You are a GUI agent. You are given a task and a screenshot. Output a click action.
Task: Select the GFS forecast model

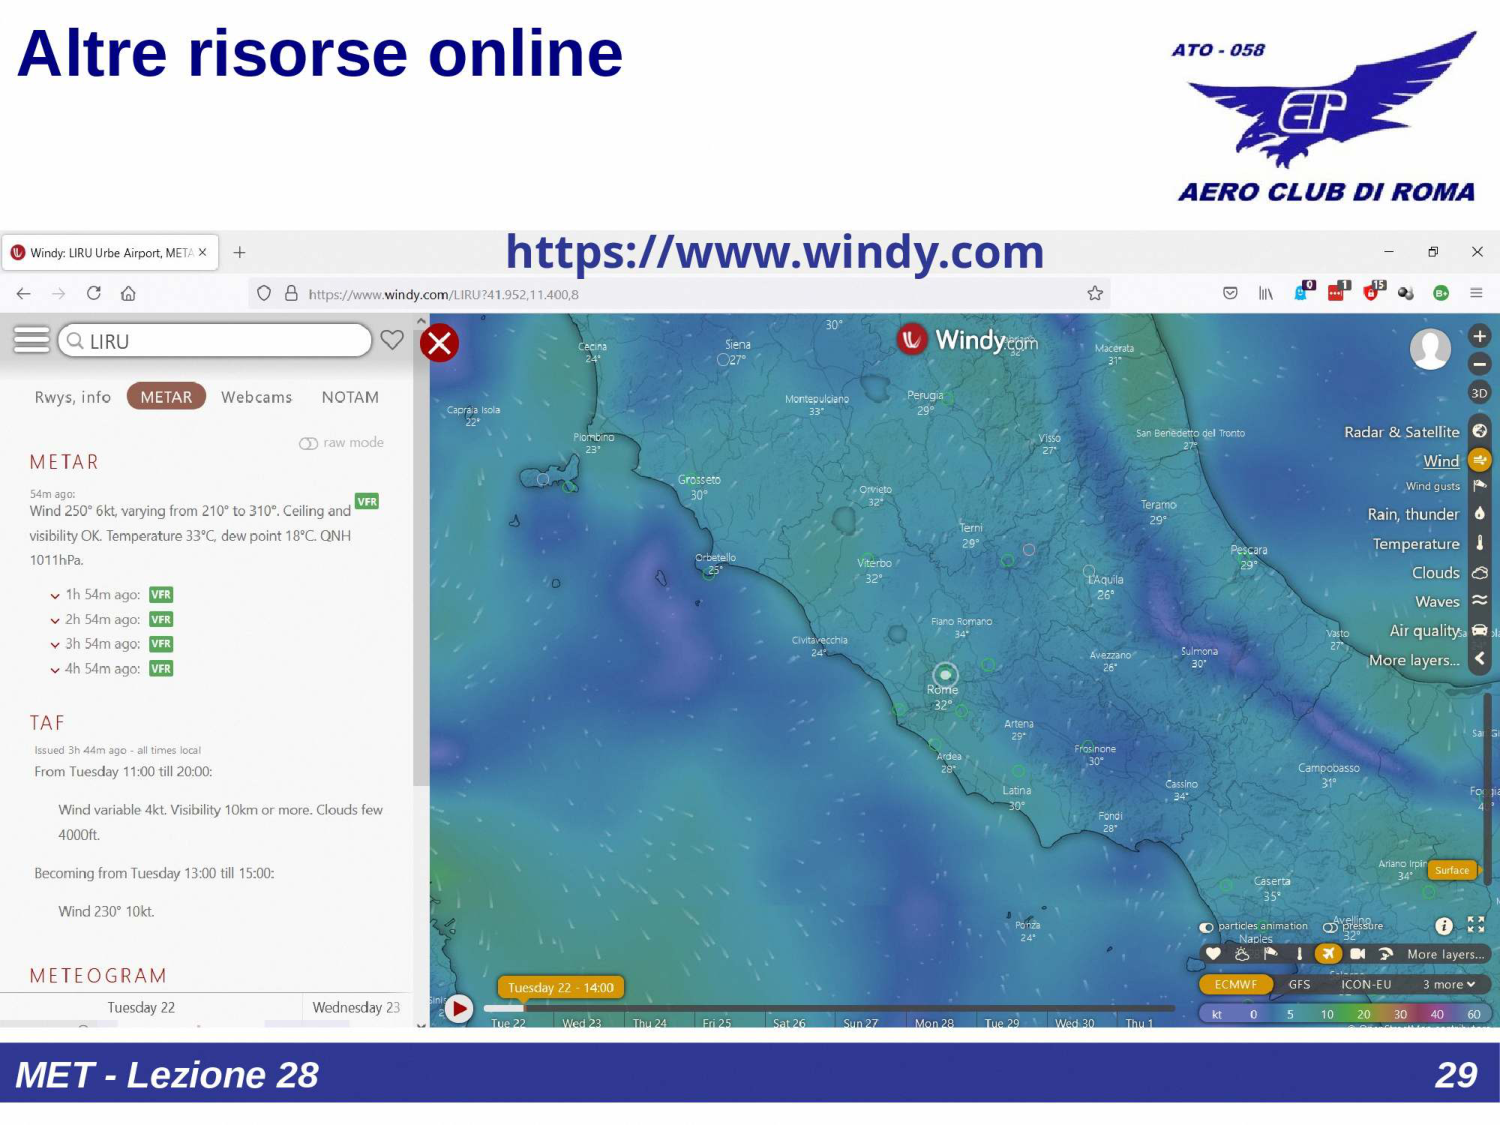(x=1299, y=985)
